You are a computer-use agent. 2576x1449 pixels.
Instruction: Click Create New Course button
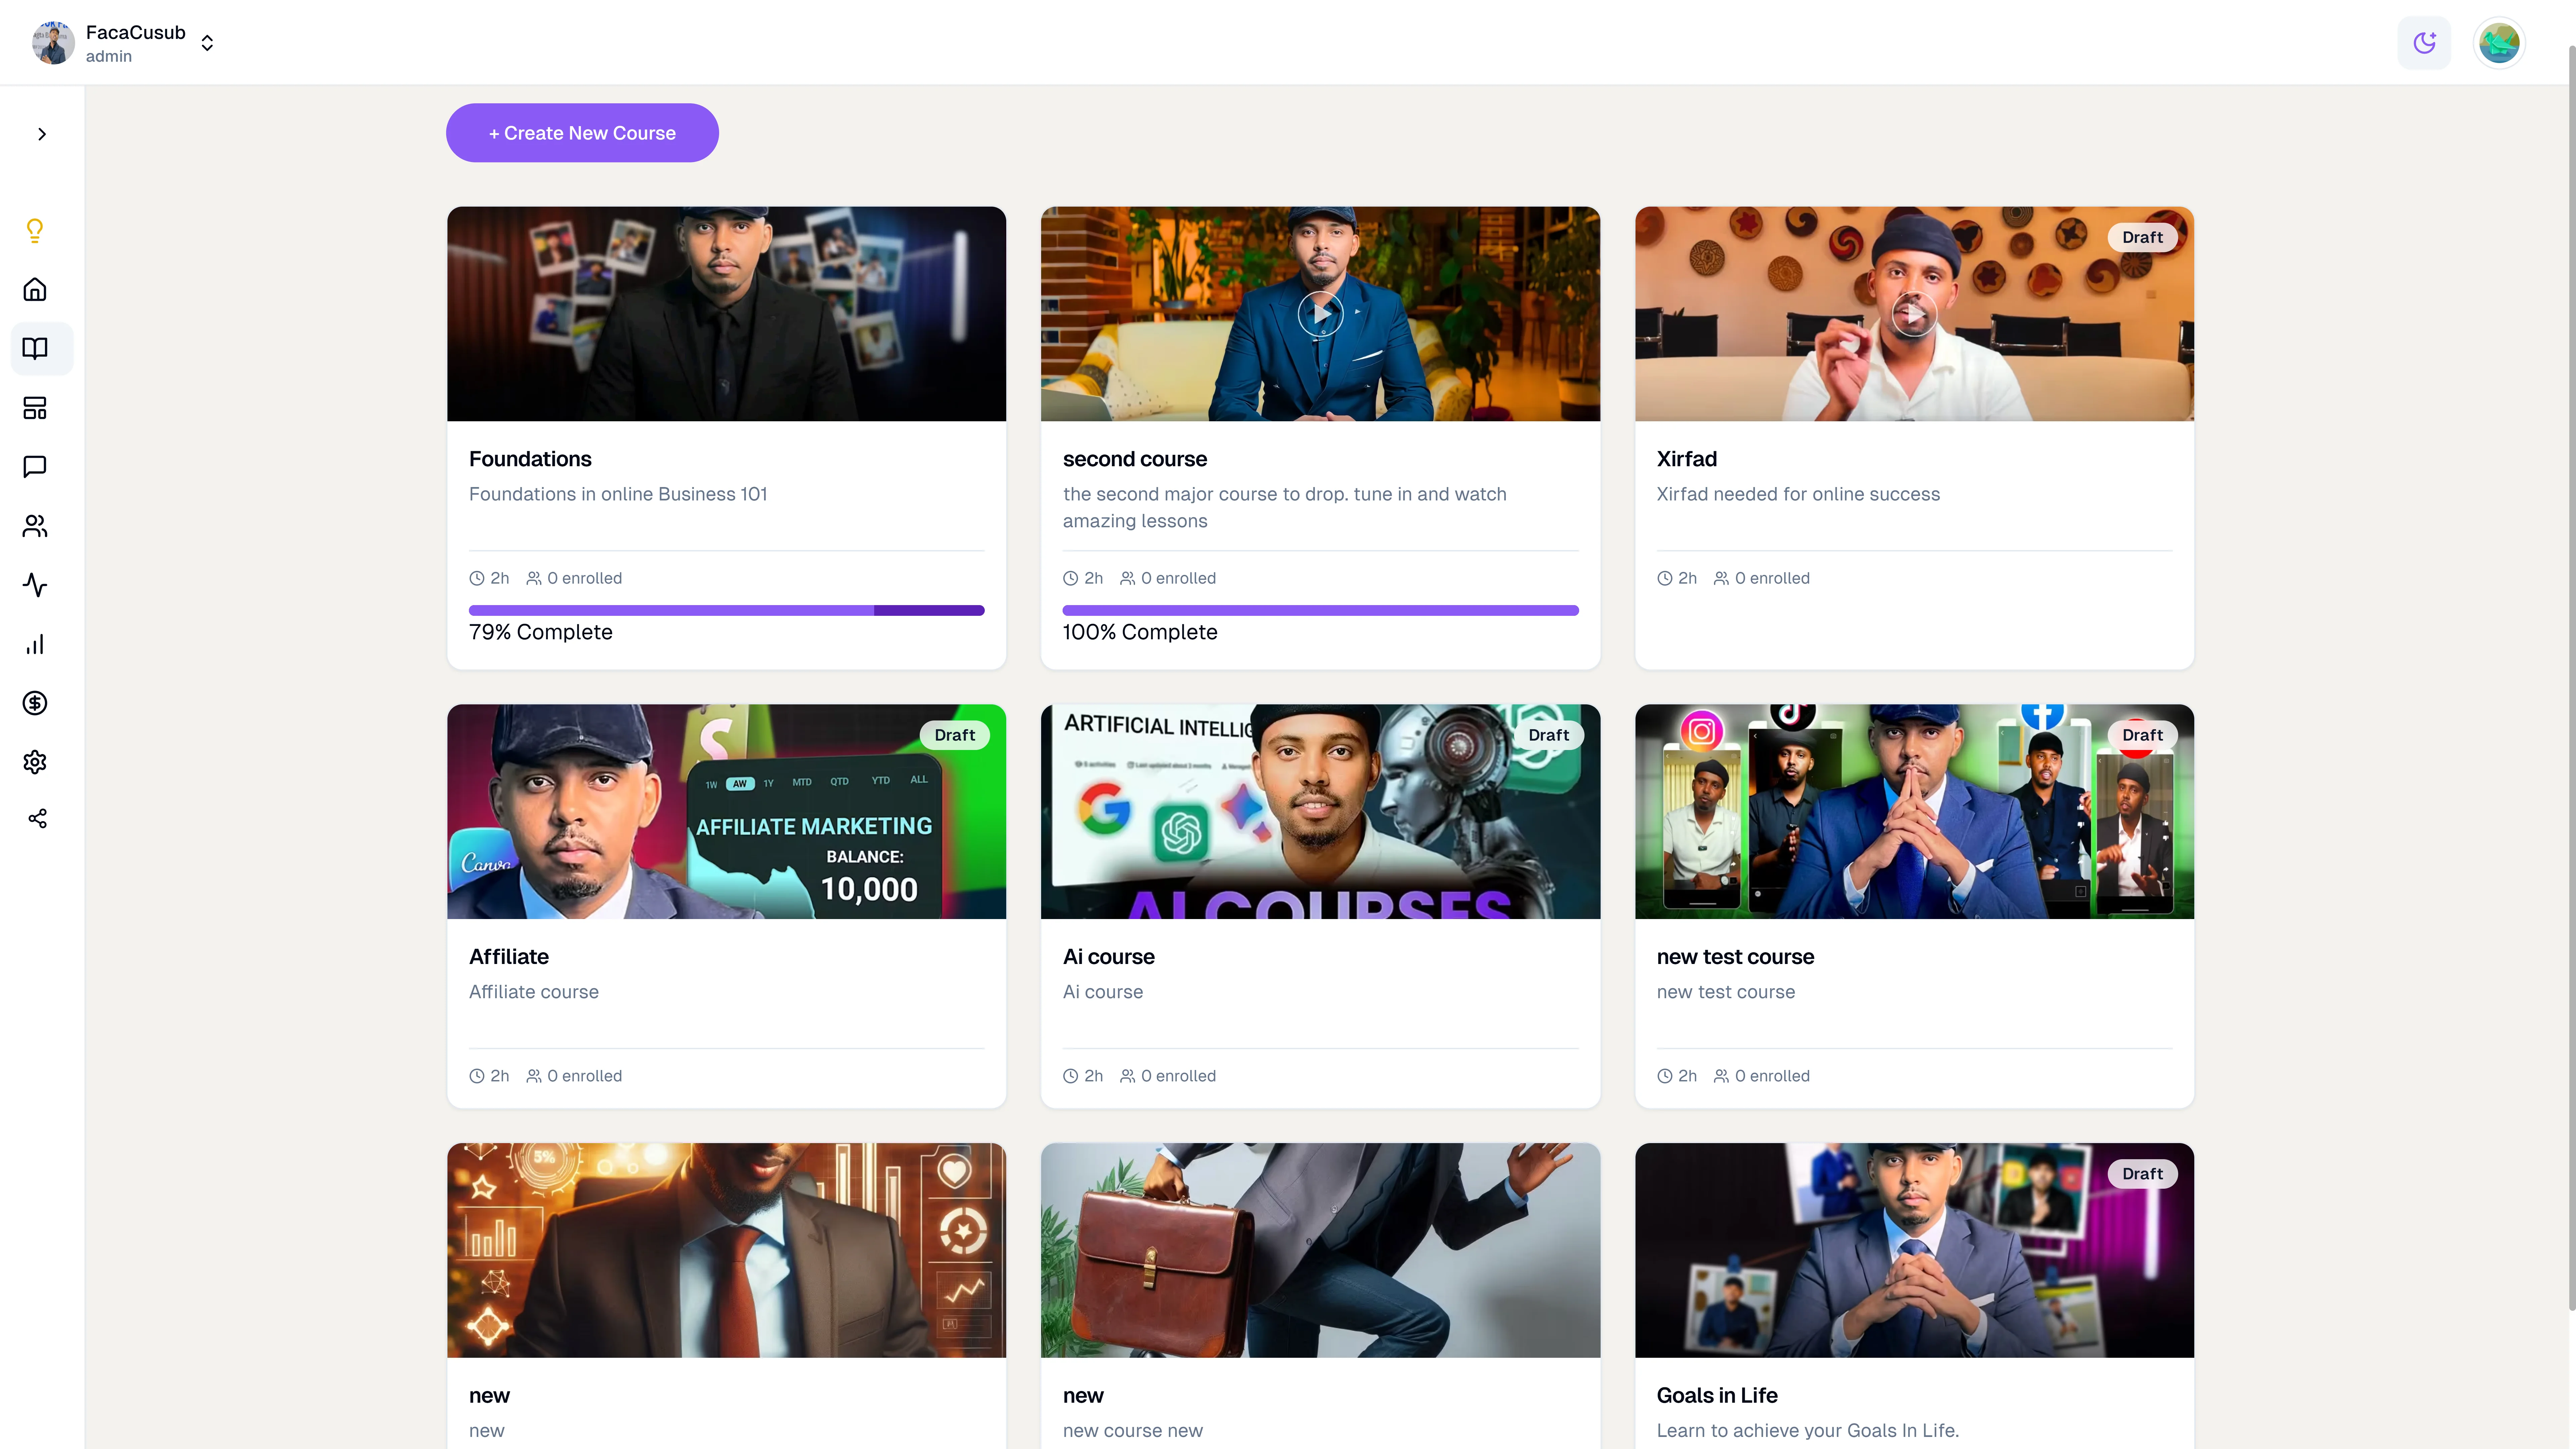tap(582, 133)
